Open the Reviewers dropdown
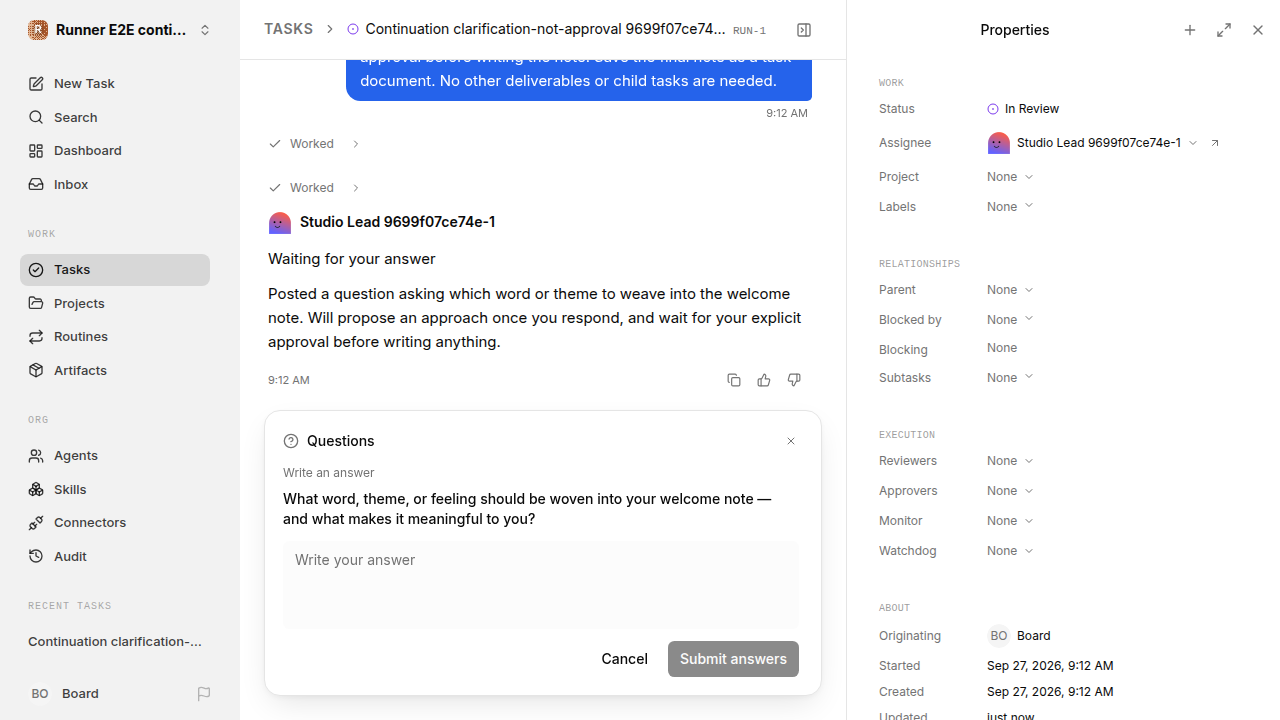Viewport: 1280px width, 720px height. click(x=1010, y=461)
